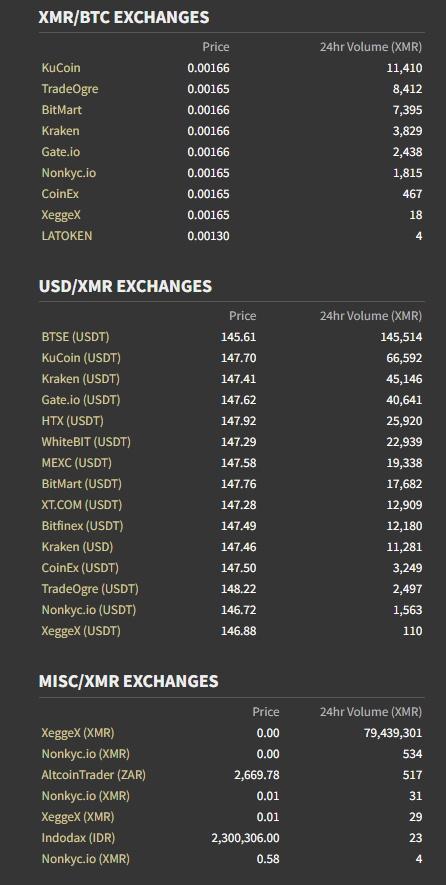Viewport: 446px width, 885px height.
Task: Click the CoinEx XMR/BTC exchange link
Action: (x=60, y=194)
